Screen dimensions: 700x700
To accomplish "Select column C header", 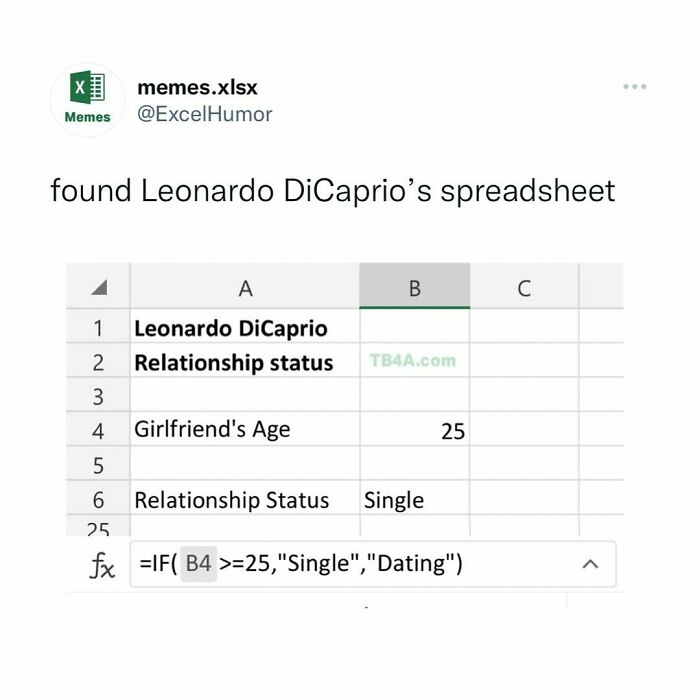I will point(523,289).
